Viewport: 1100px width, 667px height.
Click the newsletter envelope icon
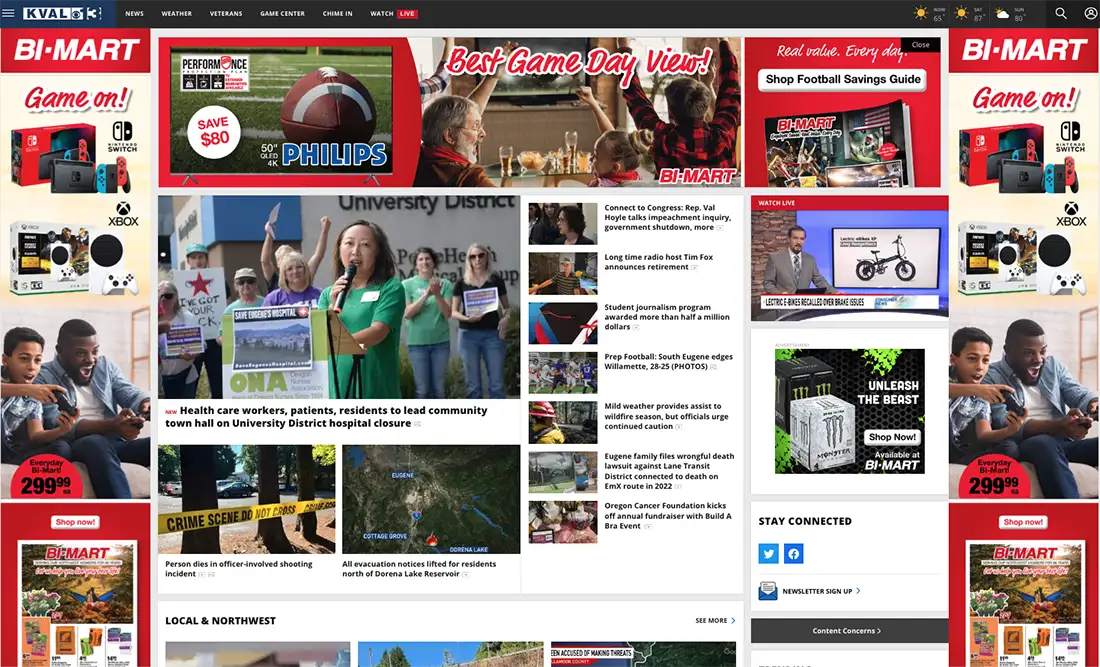[x=767, y=591]
